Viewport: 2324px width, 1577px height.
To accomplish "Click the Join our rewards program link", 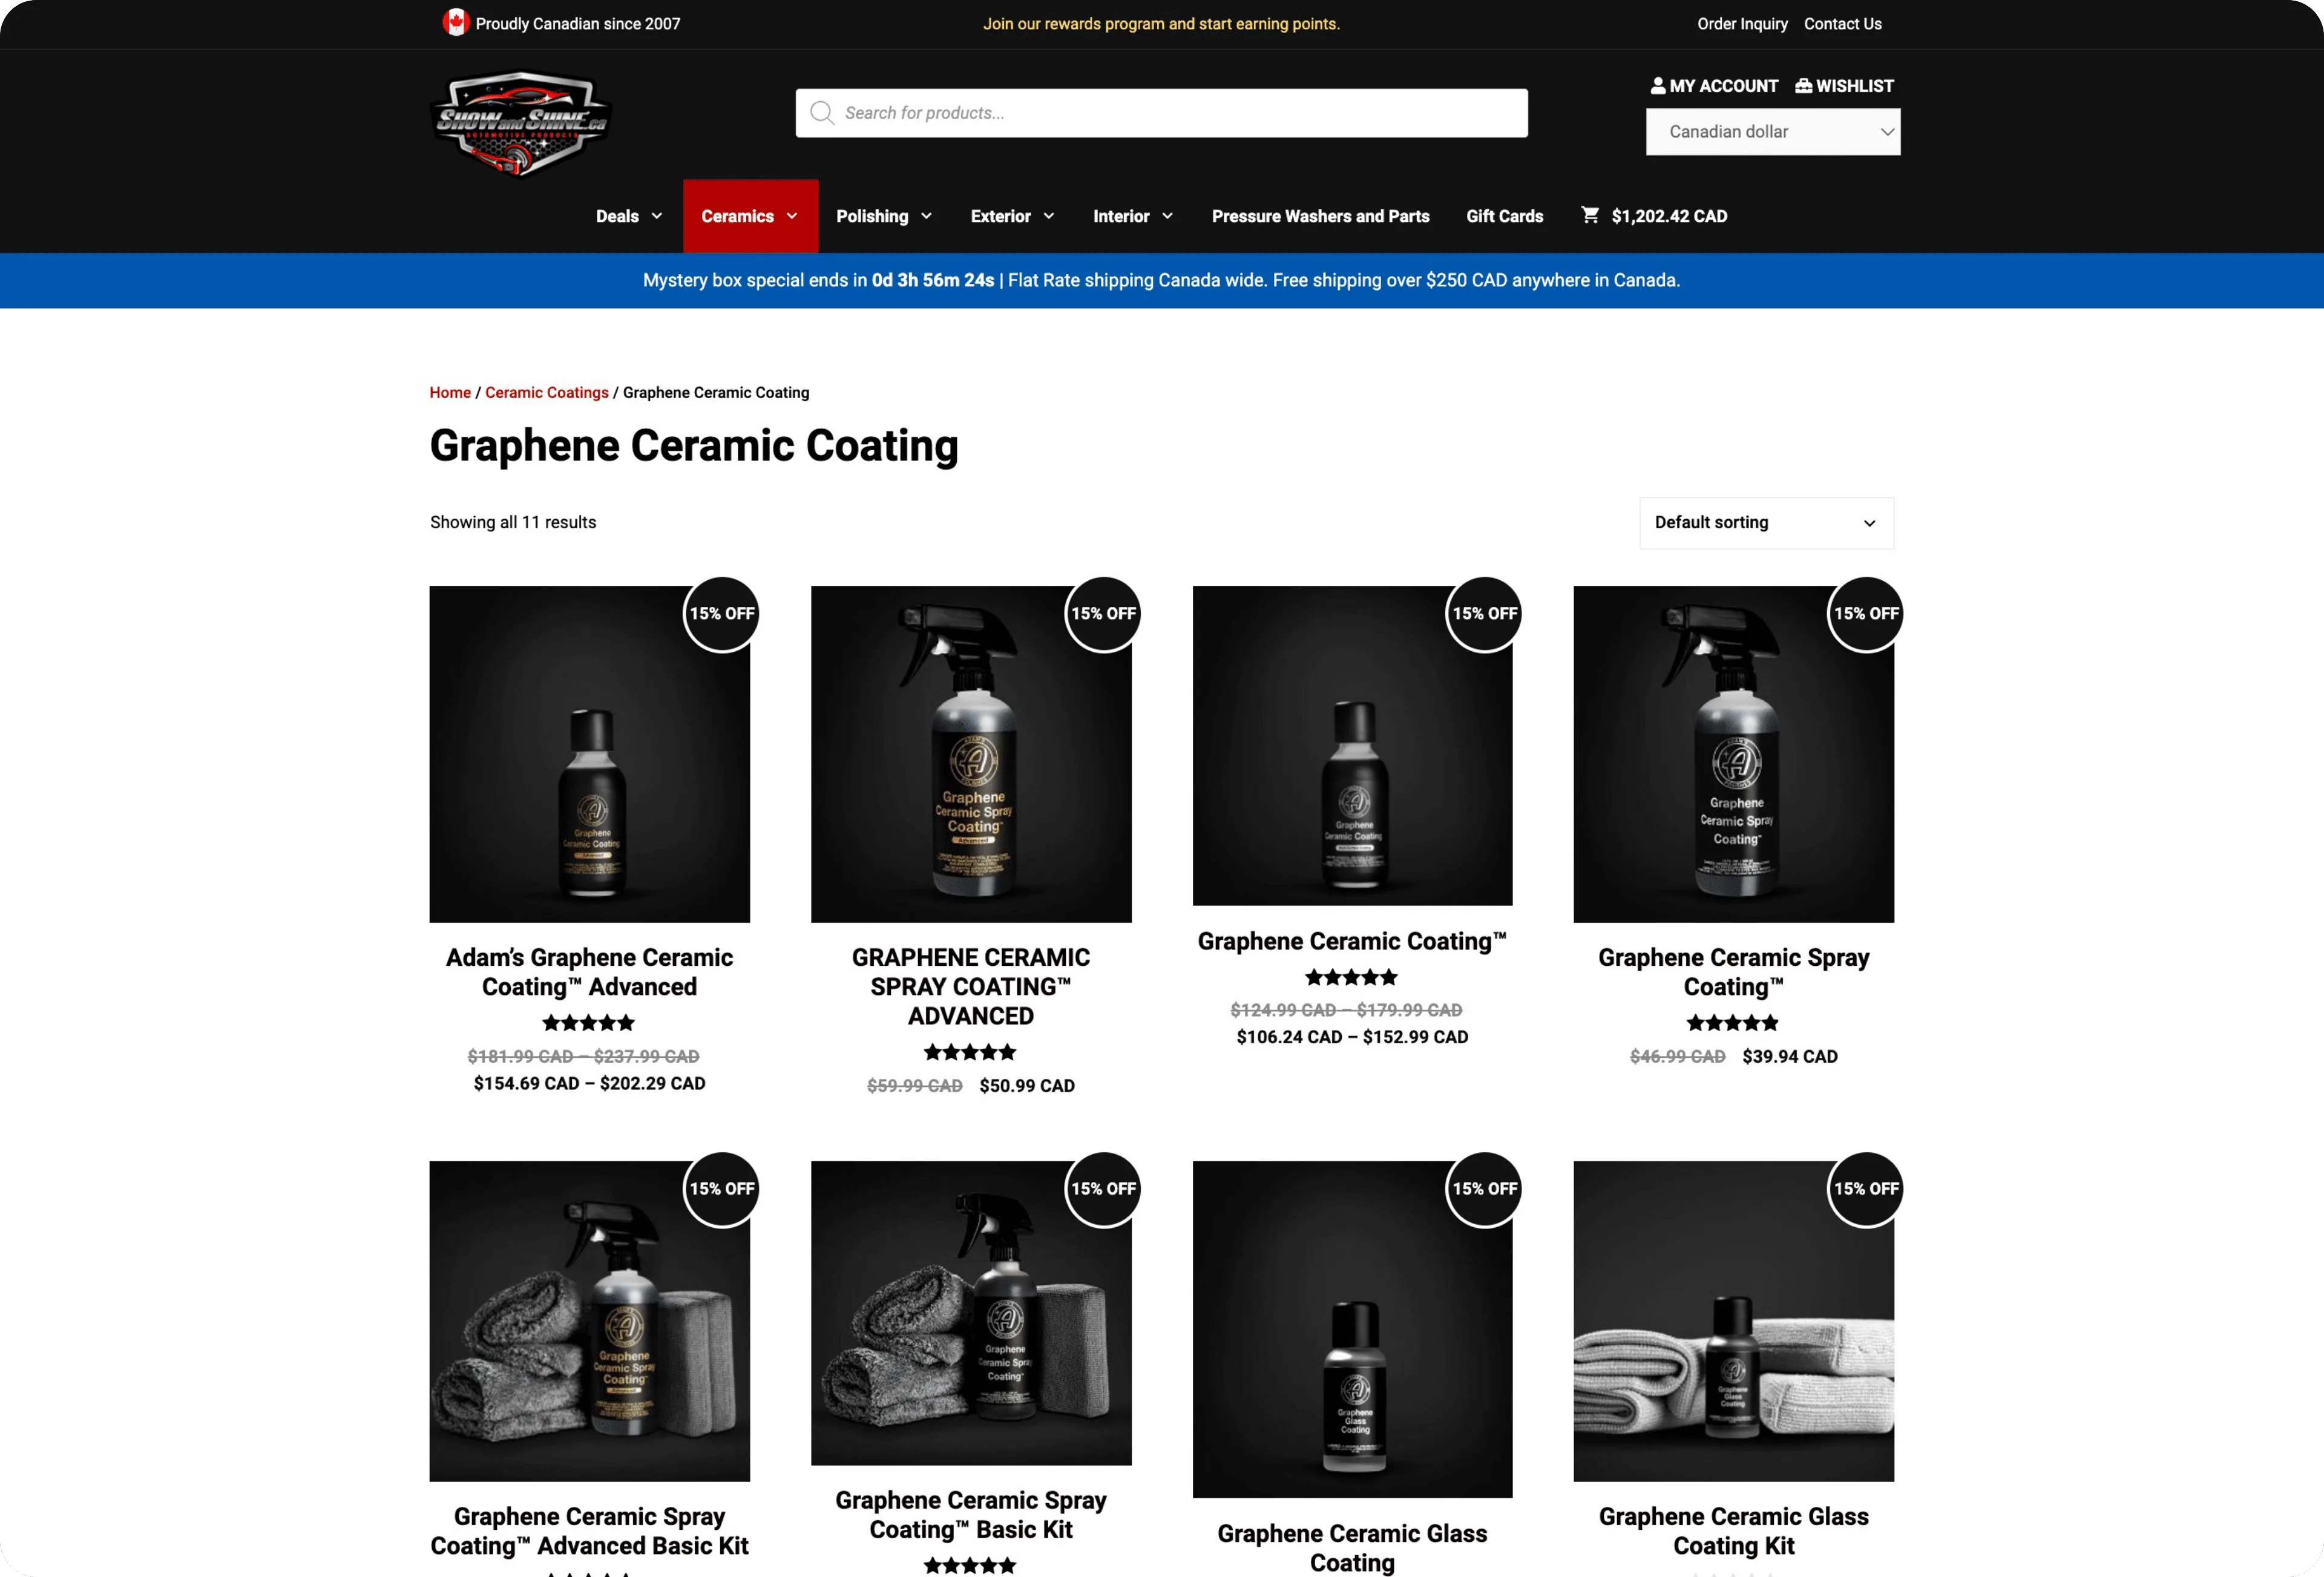I will tap(1161, 23).
